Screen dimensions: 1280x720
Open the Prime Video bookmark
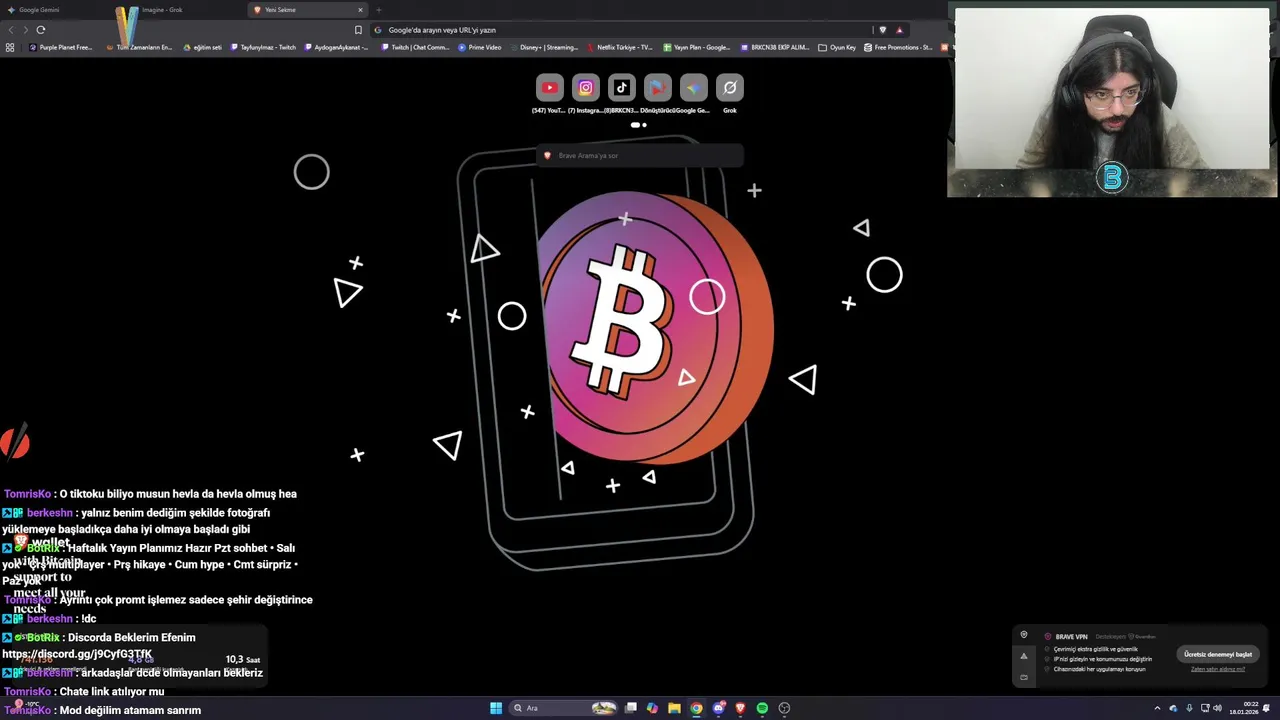point(480,47)
